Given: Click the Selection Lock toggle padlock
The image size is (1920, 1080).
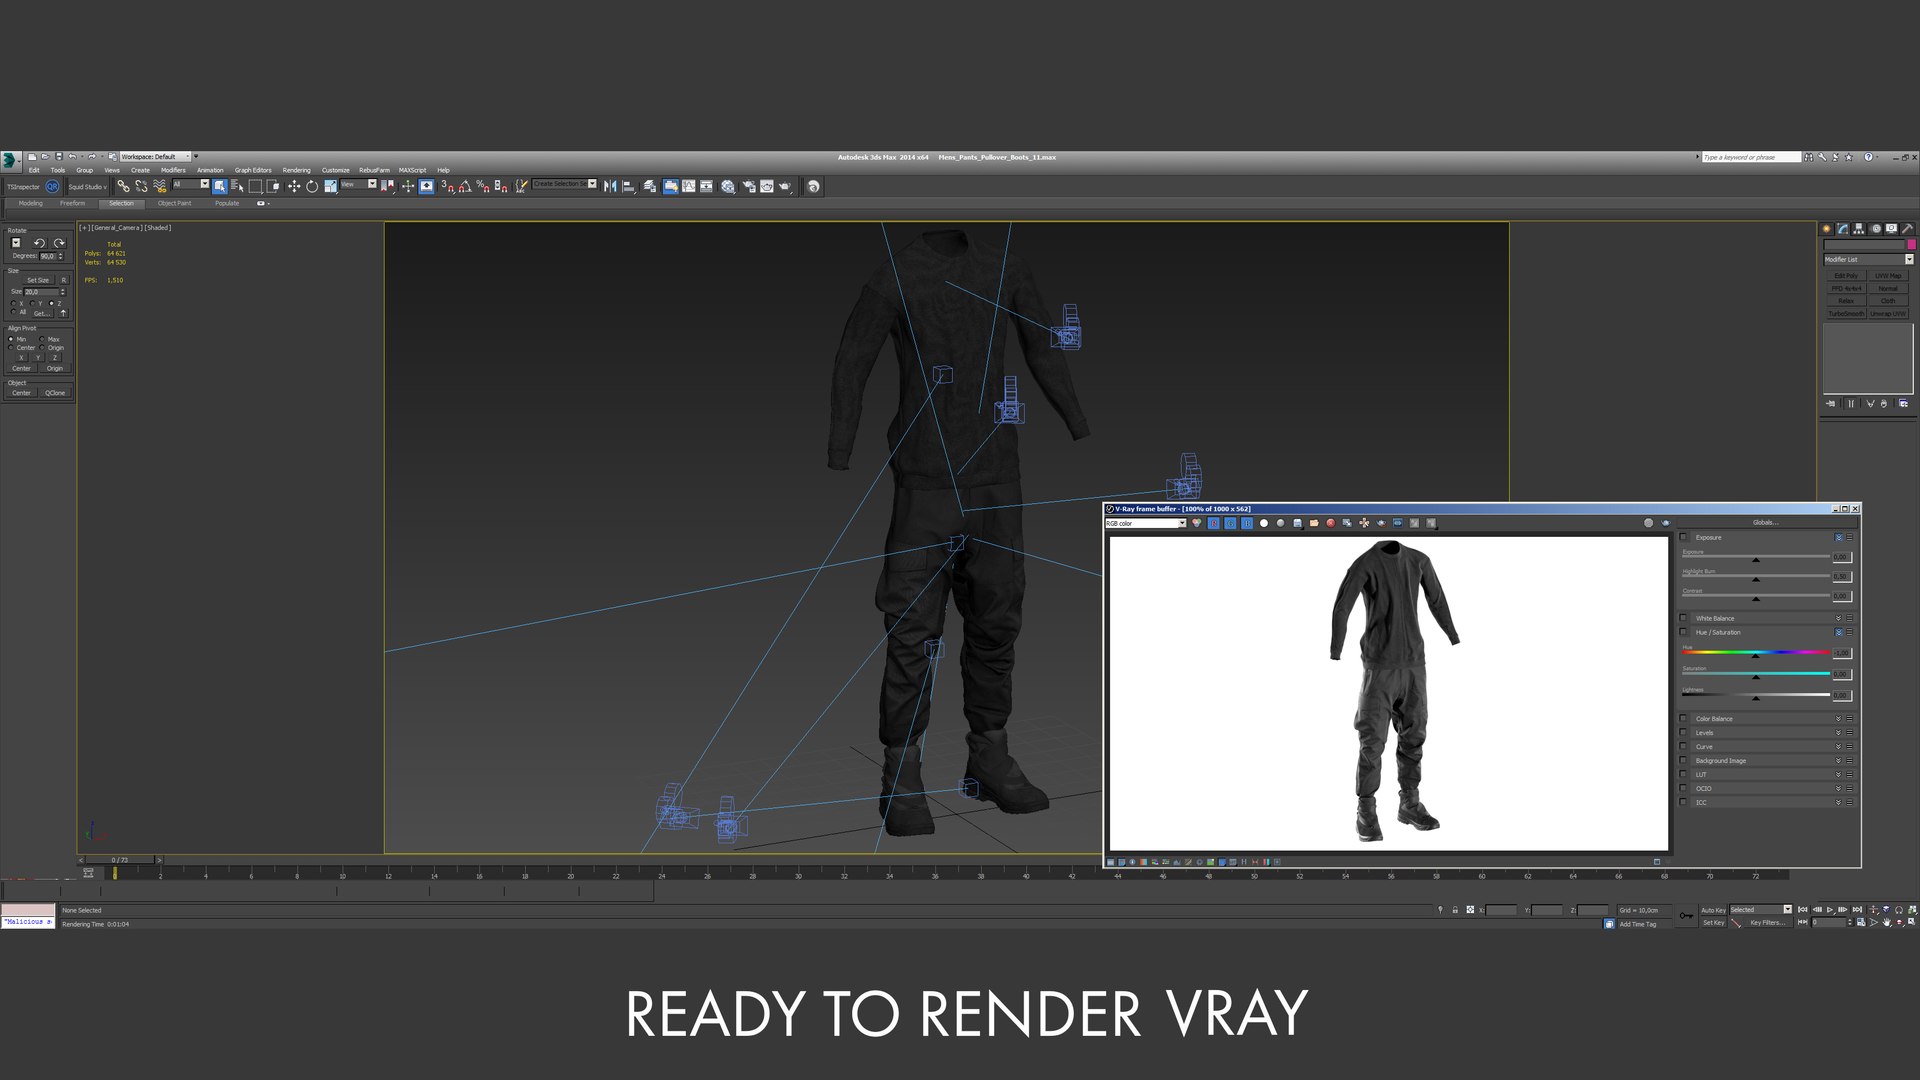Looking at the screenshot, I should click(1455, 910).
